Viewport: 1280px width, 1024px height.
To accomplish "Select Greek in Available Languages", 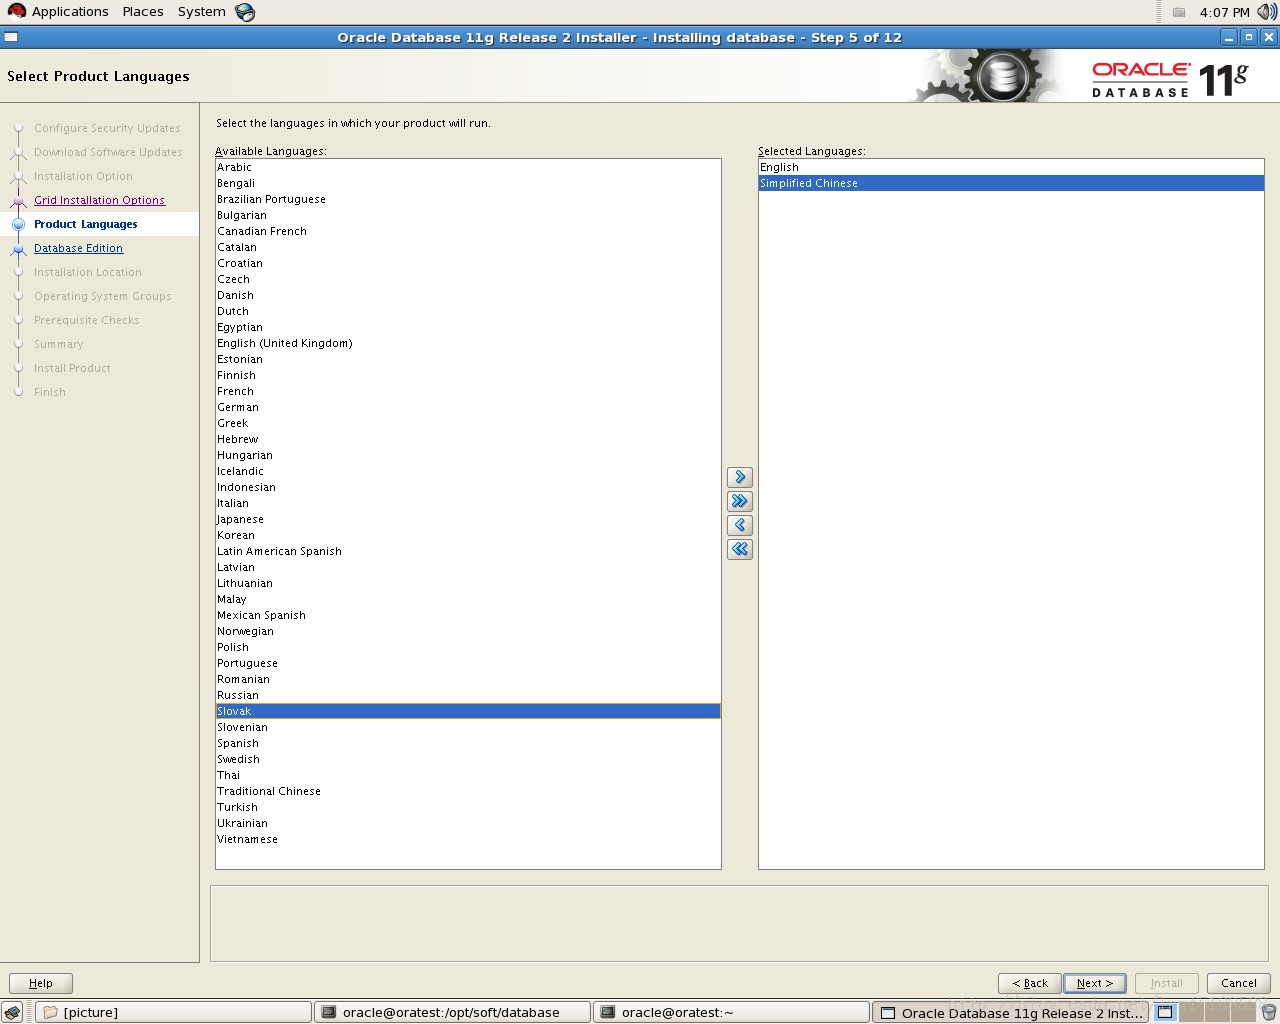I will (468, 423).
